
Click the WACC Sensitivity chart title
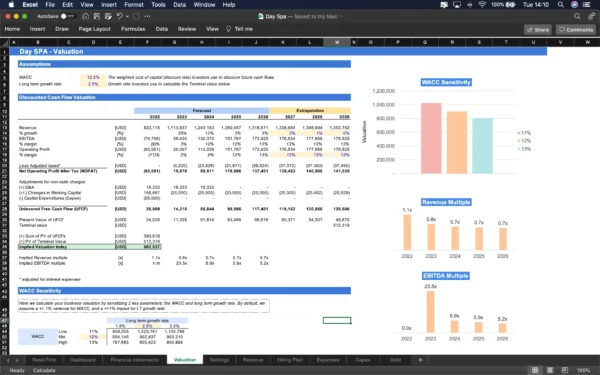(446, 82)
